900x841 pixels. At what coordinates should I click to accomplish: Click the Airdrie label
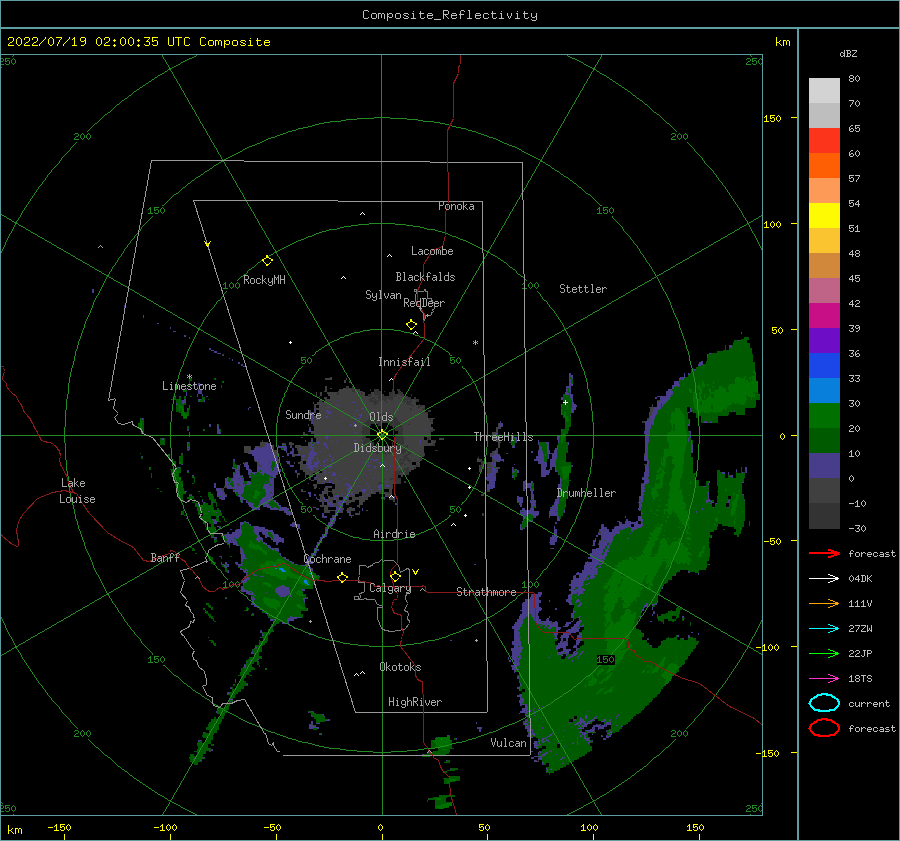coord(394,534)
